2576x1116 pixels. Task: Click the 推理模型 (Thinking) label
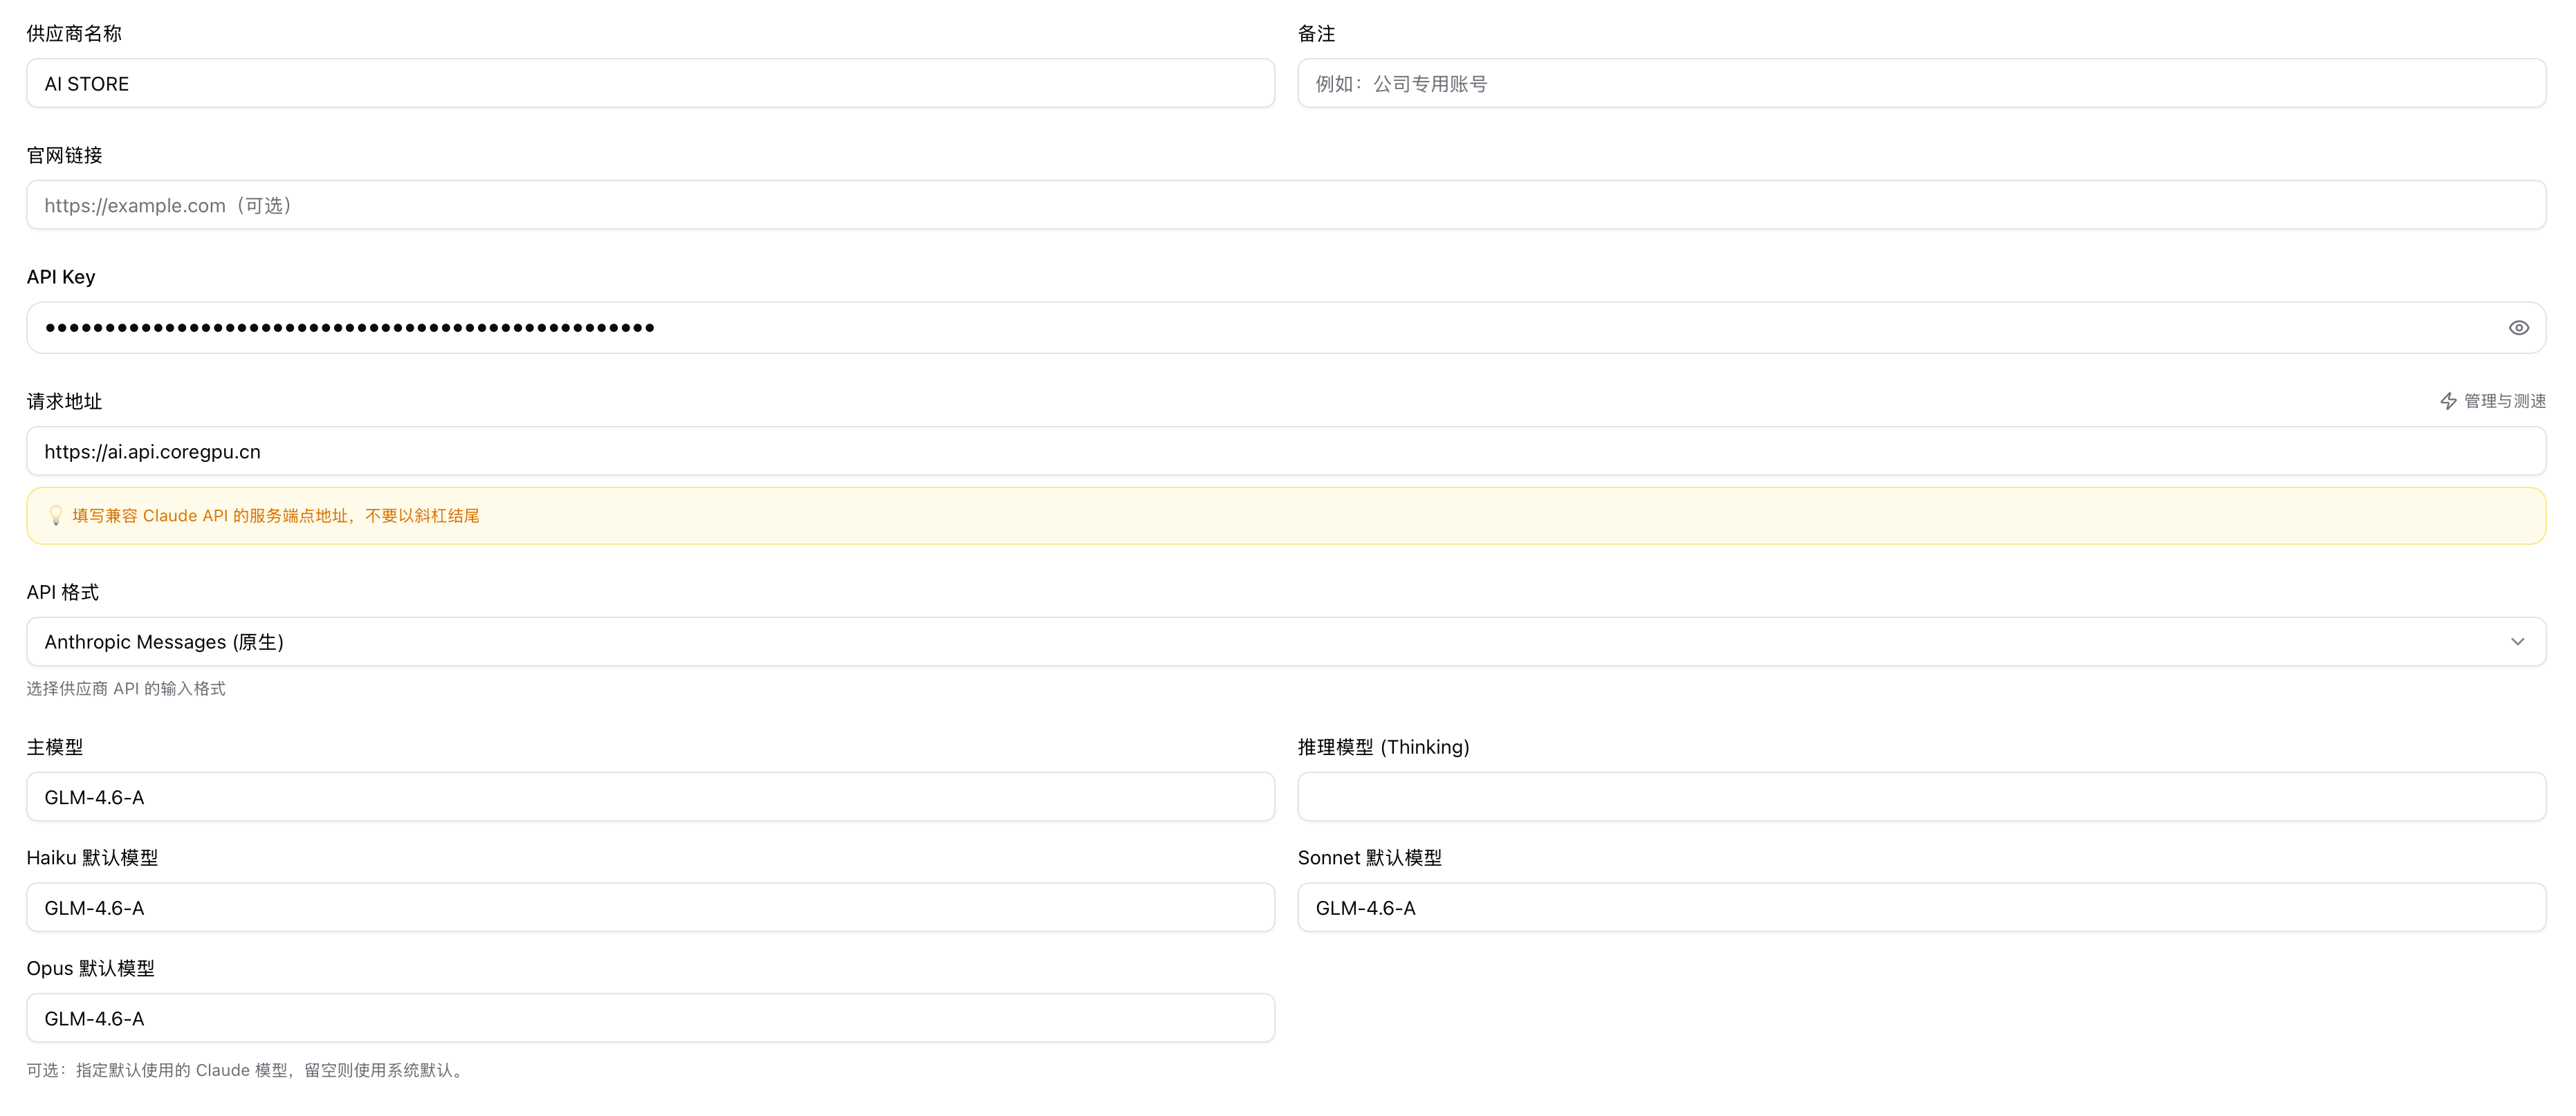pos(1384,748)
